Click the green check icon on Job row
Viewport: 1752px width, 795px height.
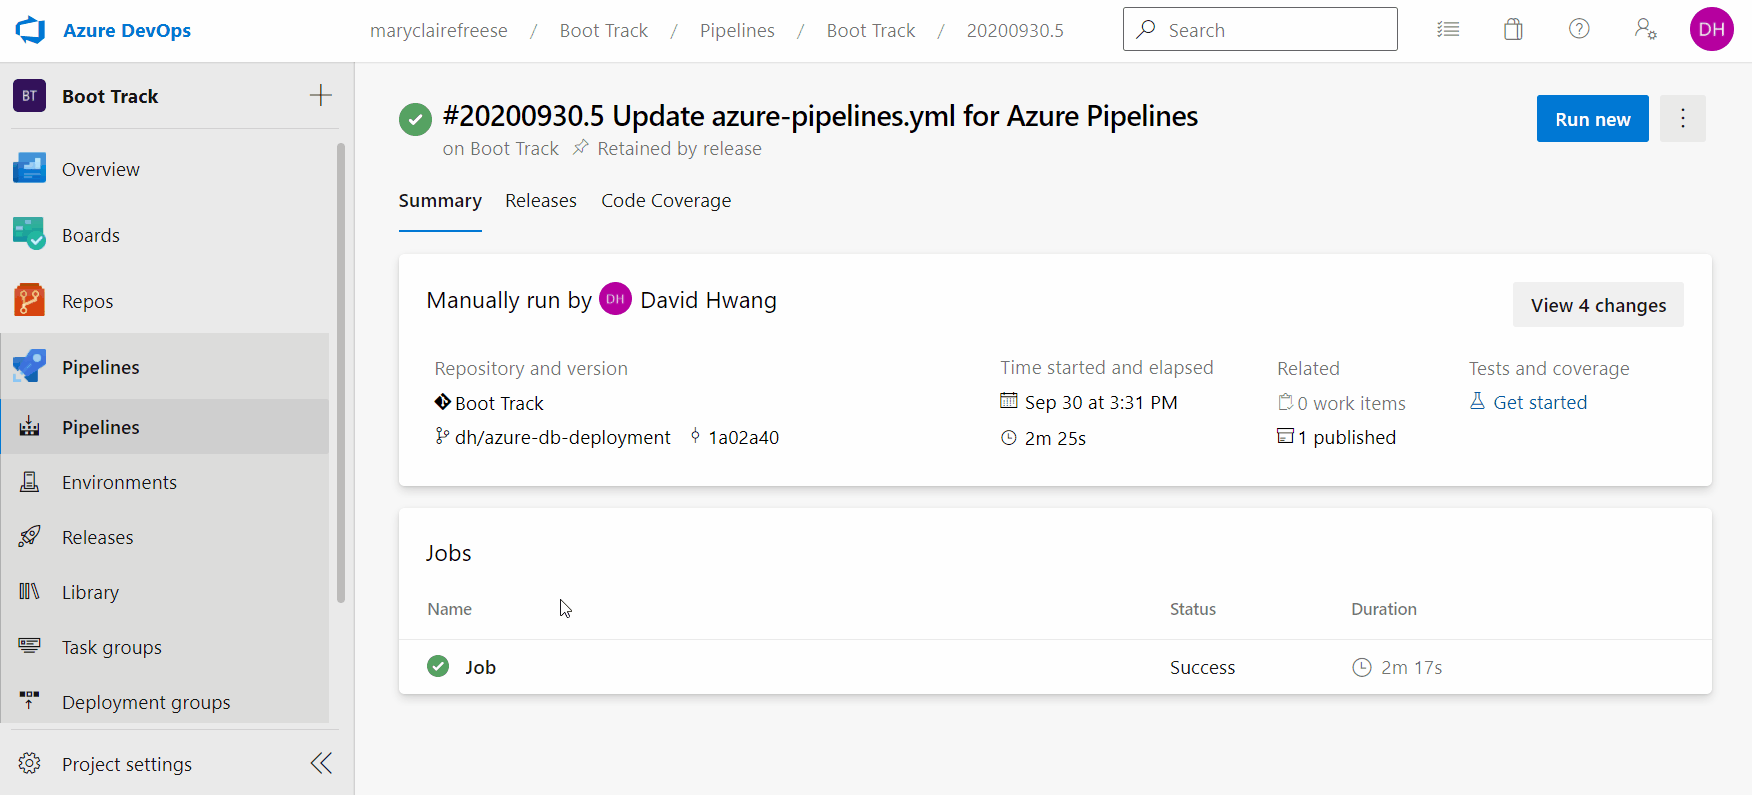[x=438, y=666]
